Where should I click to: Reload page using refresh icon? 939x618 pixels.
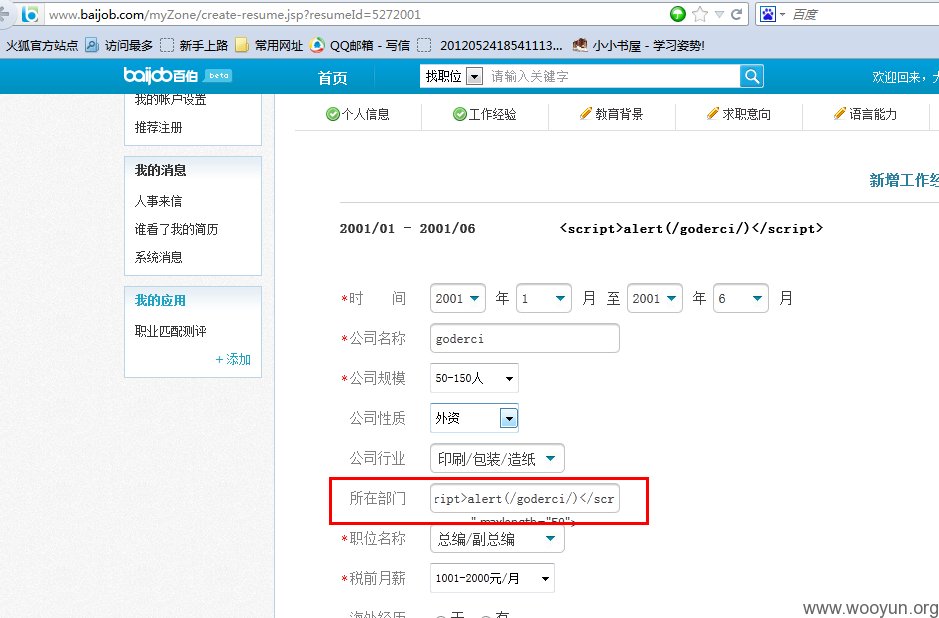737,14
